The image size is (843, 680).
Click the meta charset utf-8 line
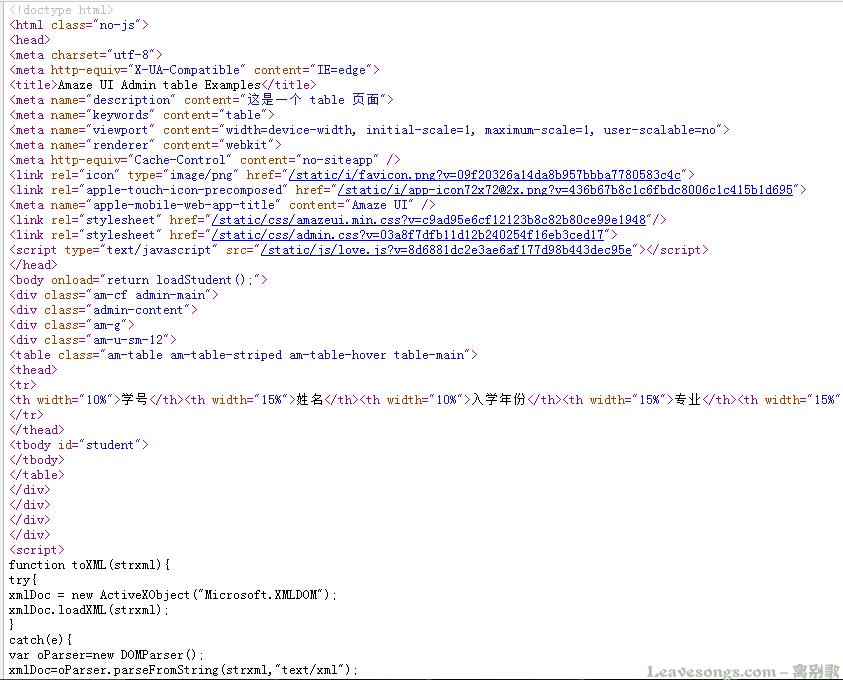pos(85,55)
